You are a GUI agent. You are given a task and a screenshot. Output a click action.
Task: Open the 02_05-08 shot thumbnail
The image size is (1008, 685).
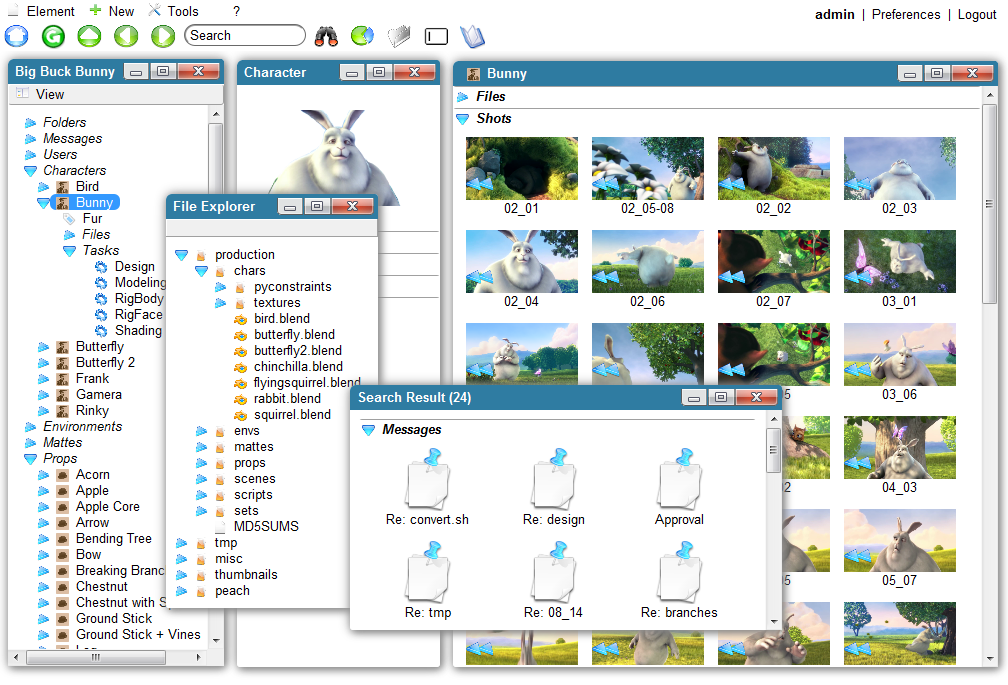tap(647, 168)
